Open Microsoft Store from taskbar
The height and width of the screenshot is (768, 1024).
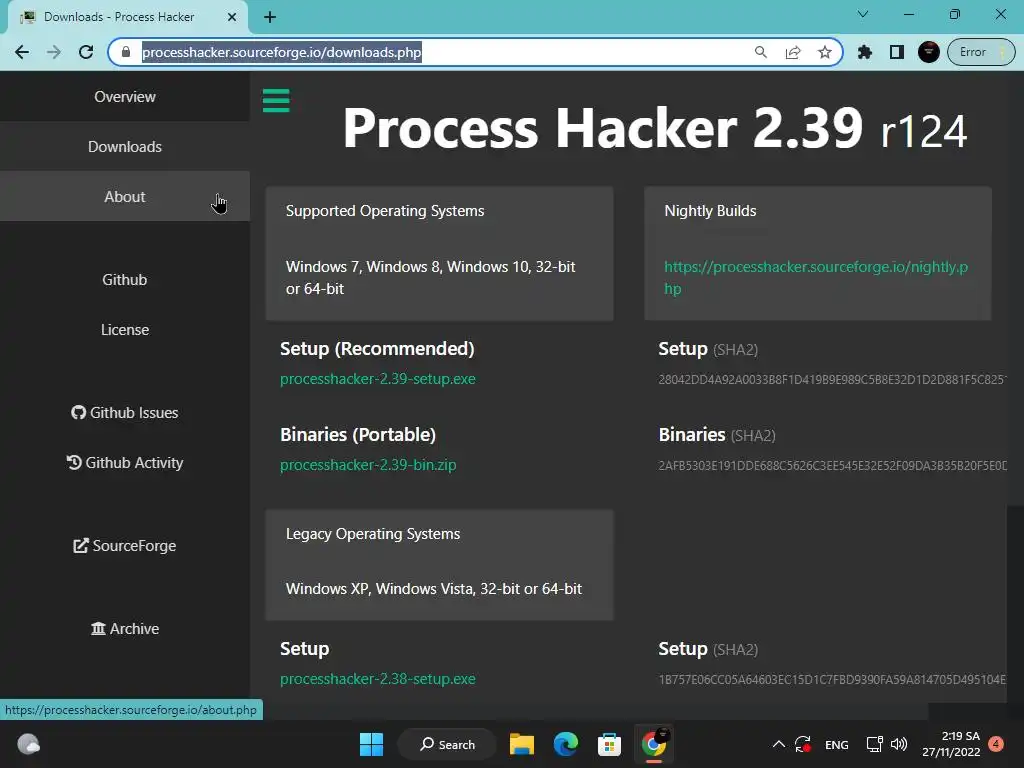[609, 744]
